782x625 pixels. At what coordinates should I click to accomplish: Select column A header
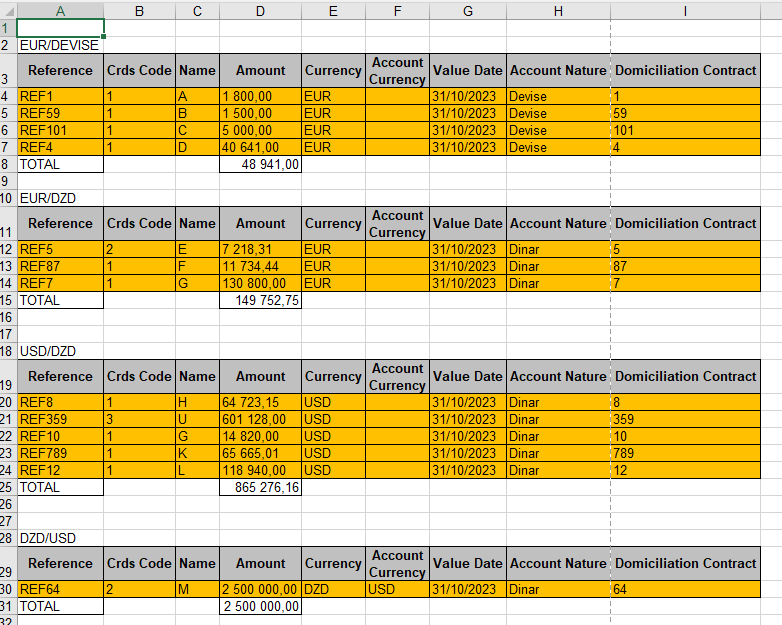(x=60, y=11)
